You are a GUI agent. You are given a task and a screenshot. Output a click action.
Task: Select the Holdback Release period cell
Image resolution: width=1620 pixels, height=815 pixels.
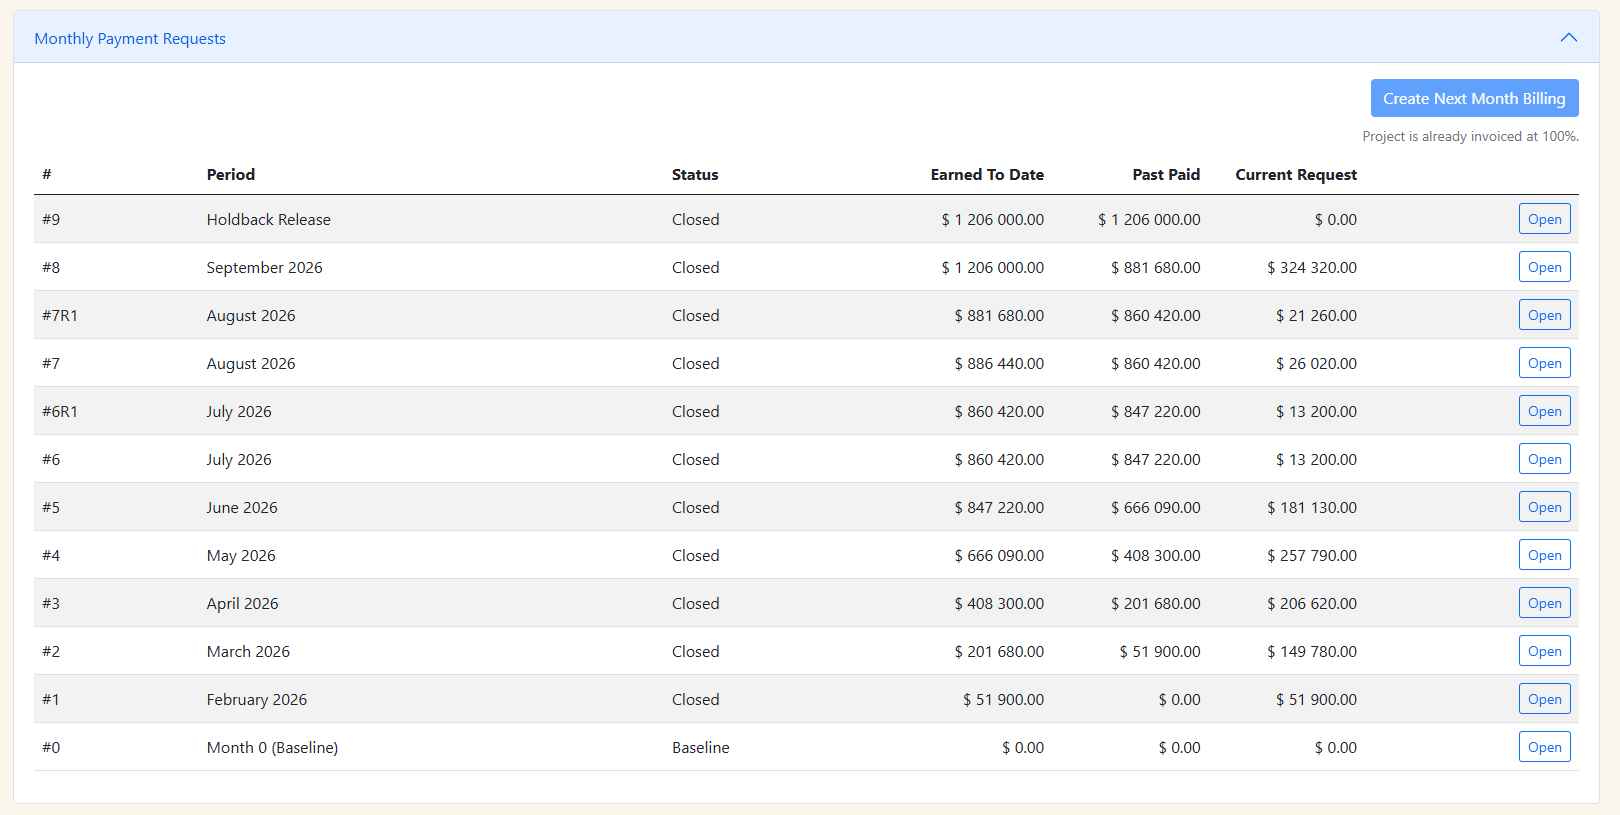tap(268, 220)
